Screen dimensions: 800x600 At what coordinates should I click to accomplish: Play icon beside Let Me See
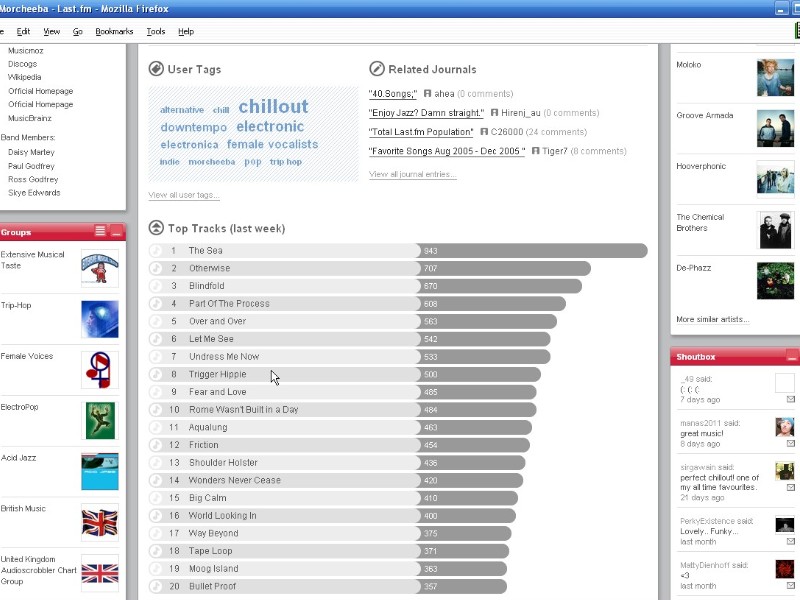click(x=156, y=339)
